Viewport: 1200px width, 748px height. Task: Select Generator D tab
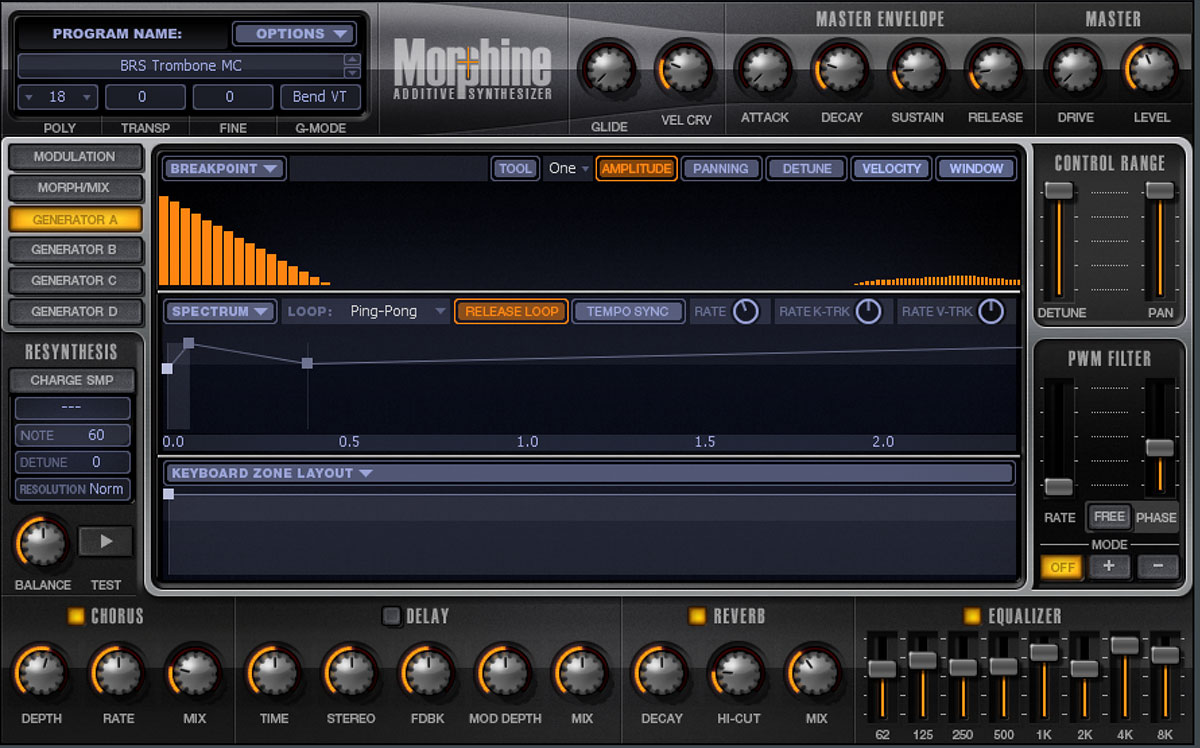[75, 312]
